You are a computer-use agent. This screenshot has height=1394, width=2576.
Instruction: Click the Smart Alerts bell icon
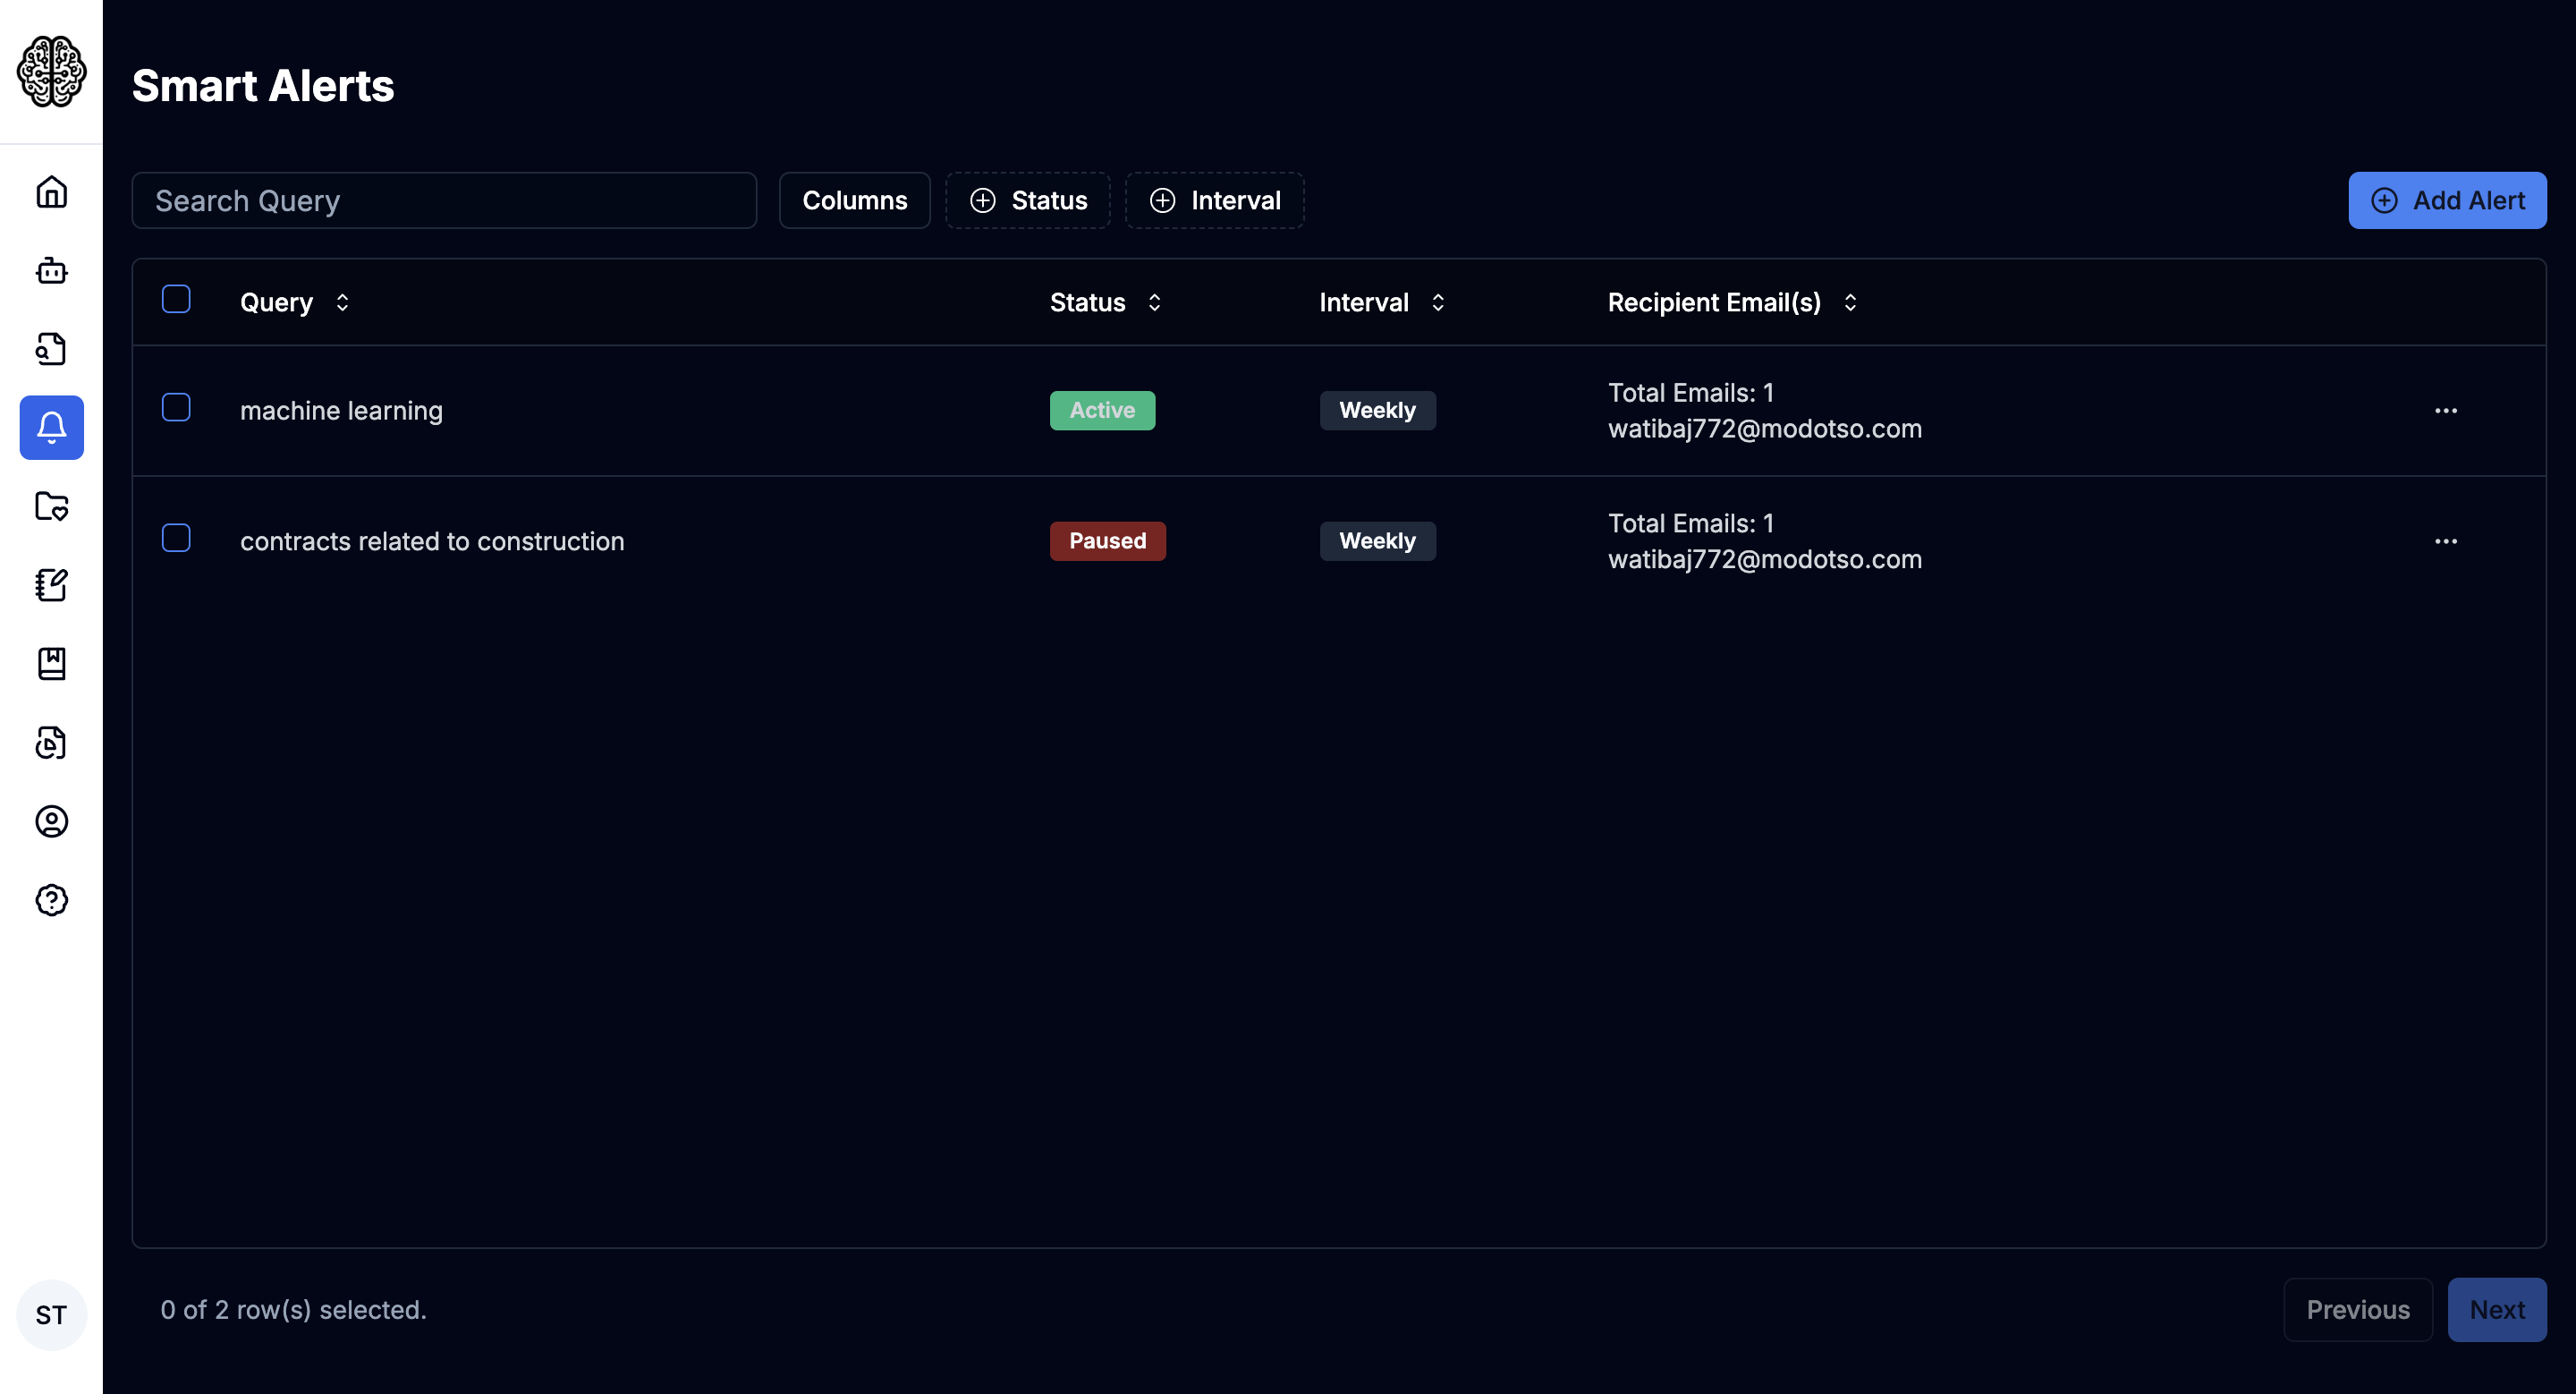pyautogui.click(x=50, y=426)
